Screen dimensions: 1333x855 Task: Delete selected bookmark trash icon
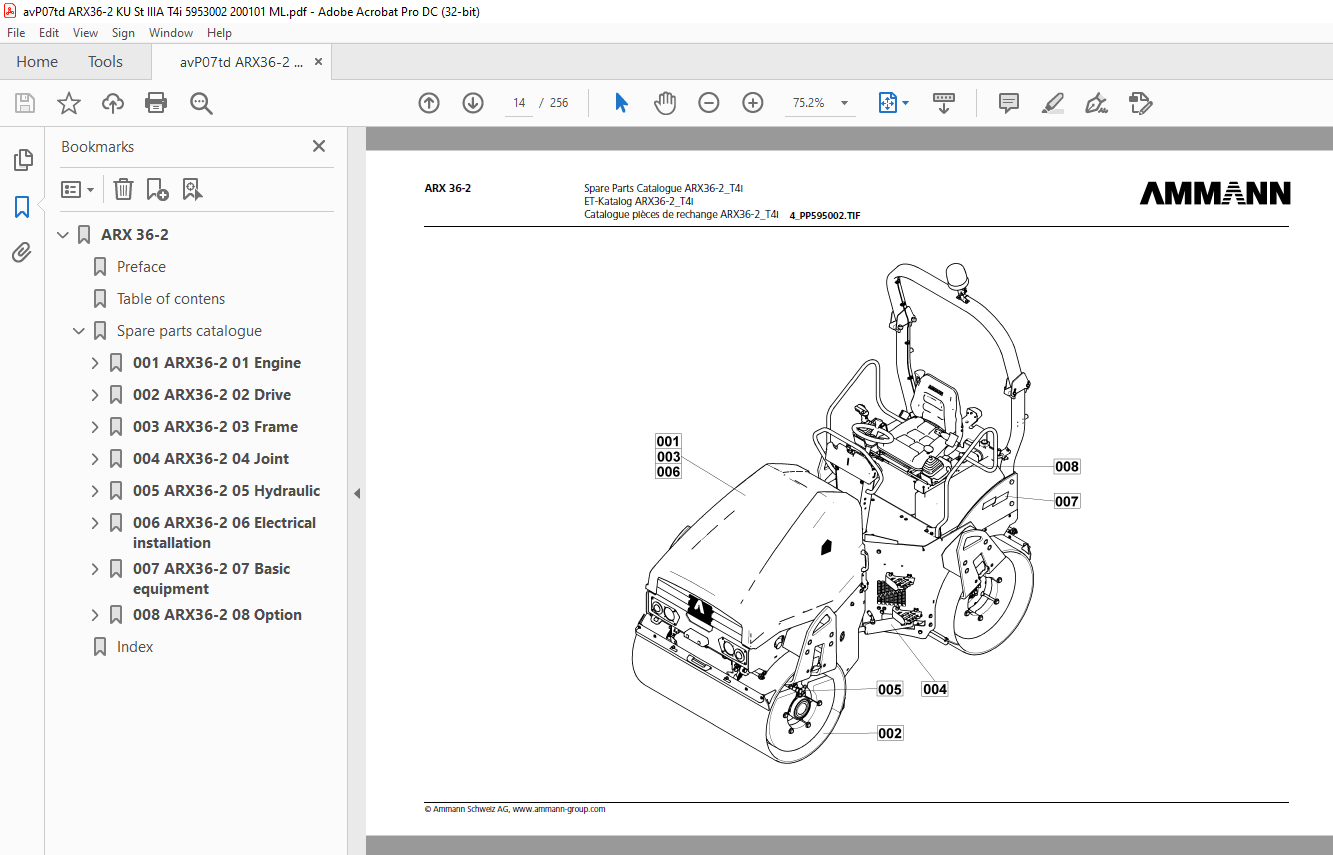123,189
